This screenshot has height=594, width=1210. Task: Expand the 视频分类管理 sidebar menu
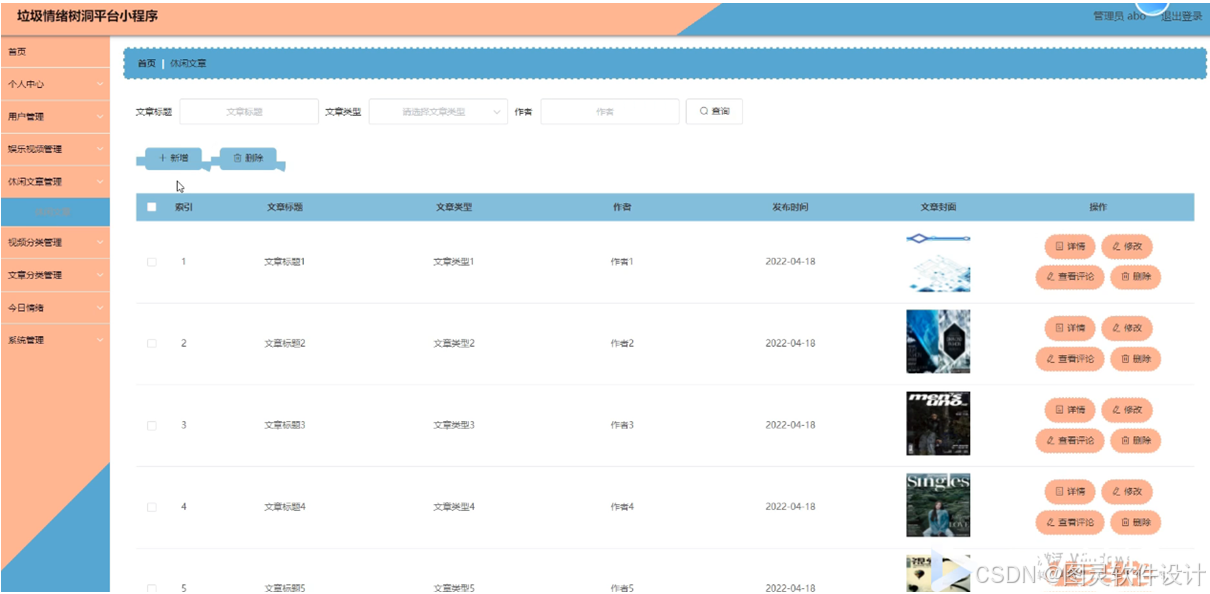point(55,242)
